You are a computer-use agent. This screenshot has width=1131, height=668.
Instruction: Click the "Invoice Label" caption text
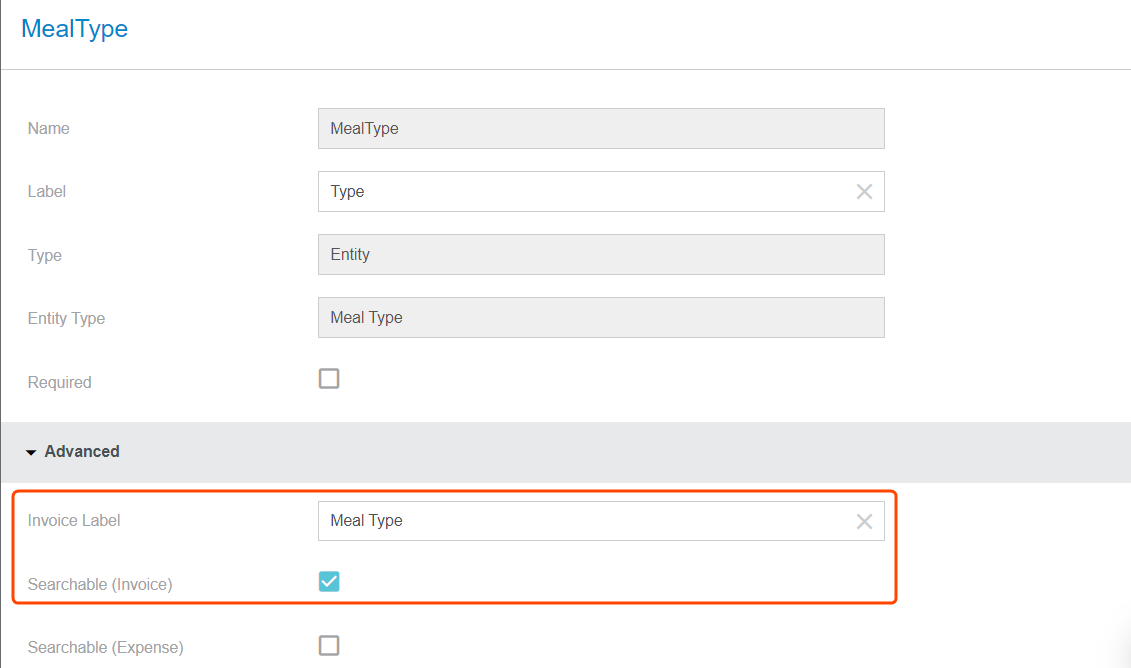coord(74,521)
